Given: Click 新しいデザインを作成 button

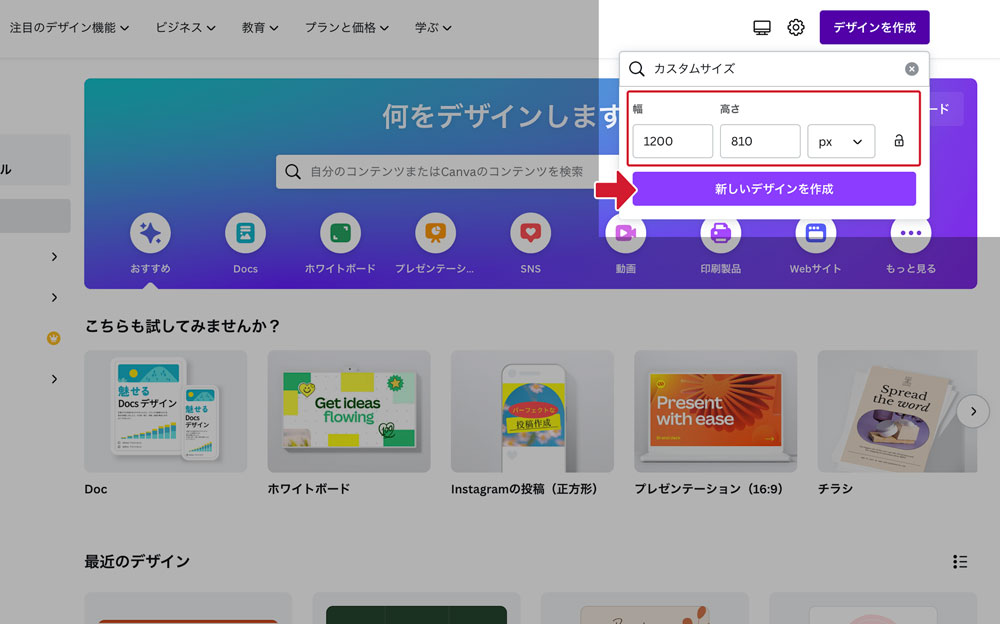Looking at the screenshot, I should pyautogui.click(x=774, y=189).
